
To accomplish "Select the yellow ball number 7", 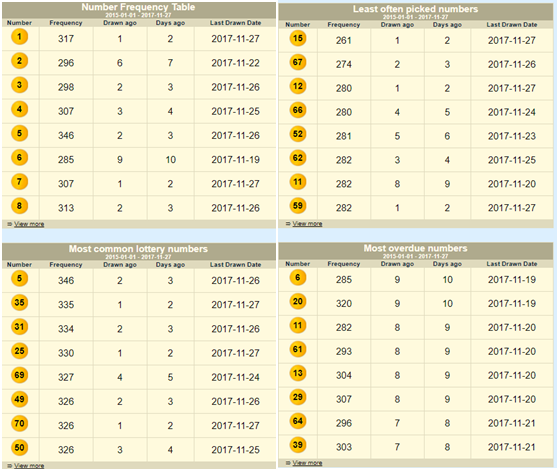I will click(x=20, y=182).
